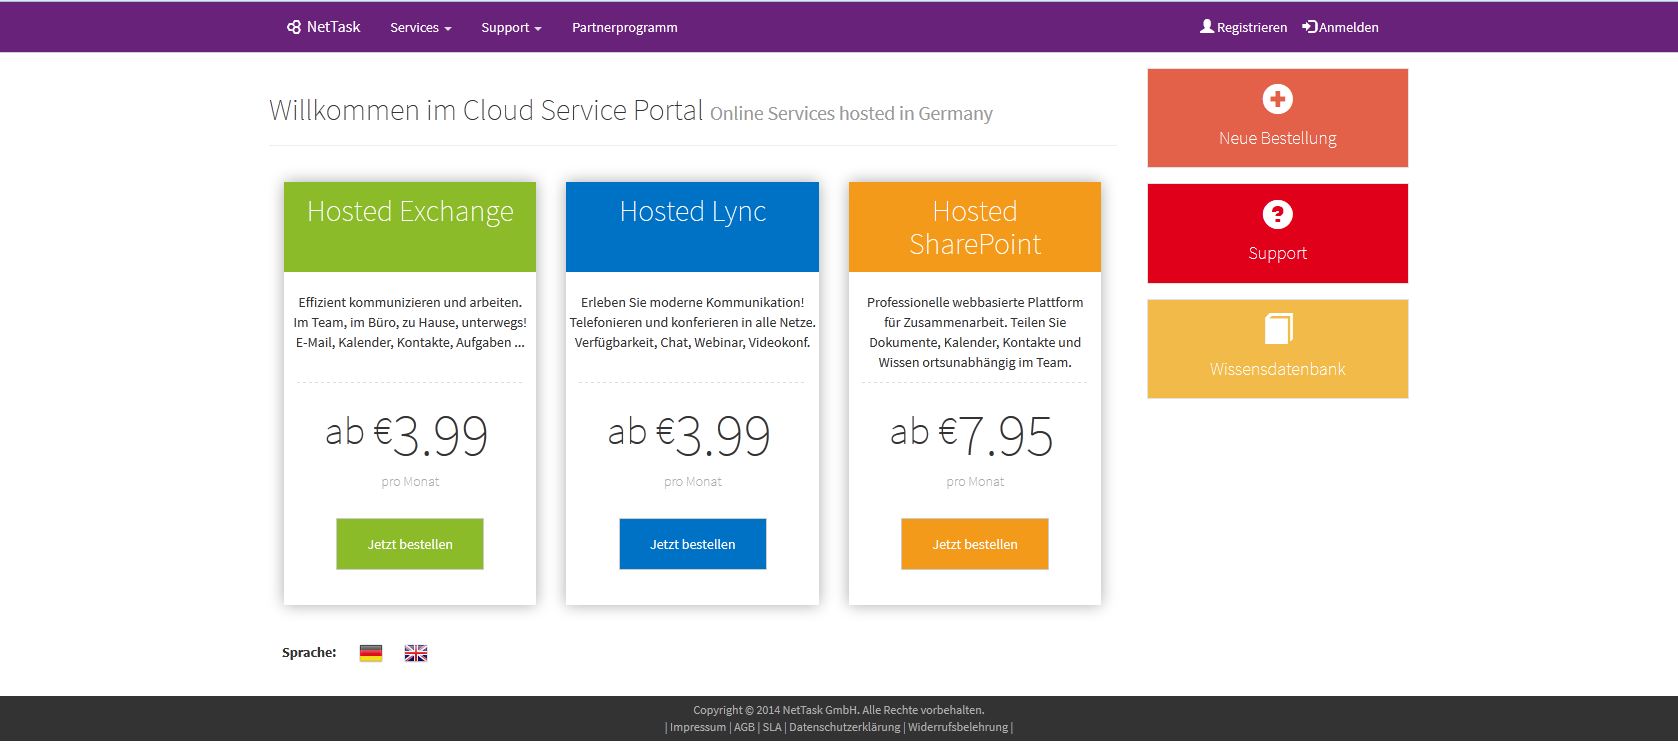1678x744 pixels.
Task: Open the Anmelden login link
Action: 1341,28
